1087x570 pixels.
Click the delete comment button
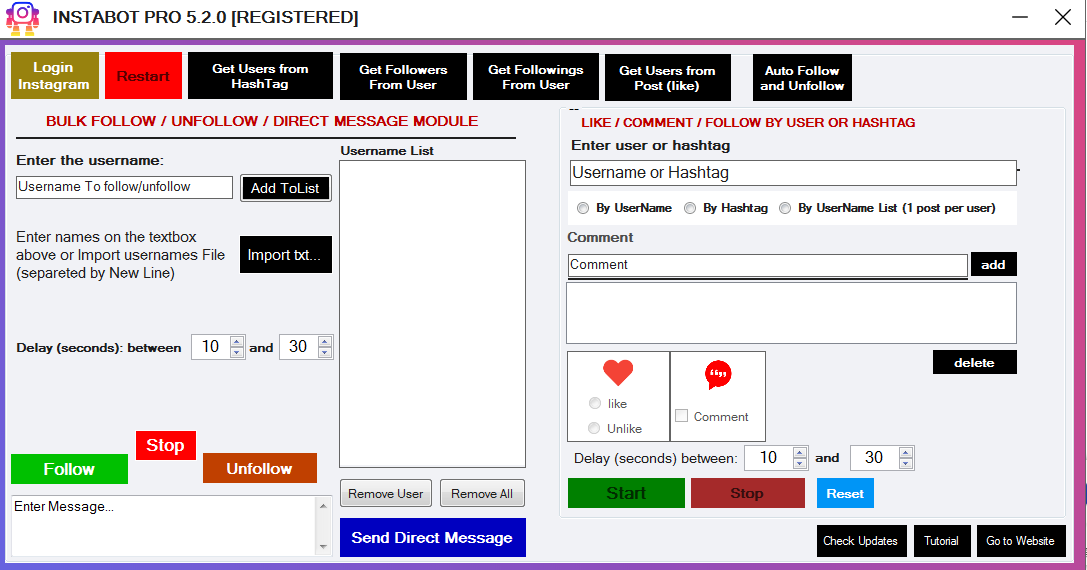975,362
